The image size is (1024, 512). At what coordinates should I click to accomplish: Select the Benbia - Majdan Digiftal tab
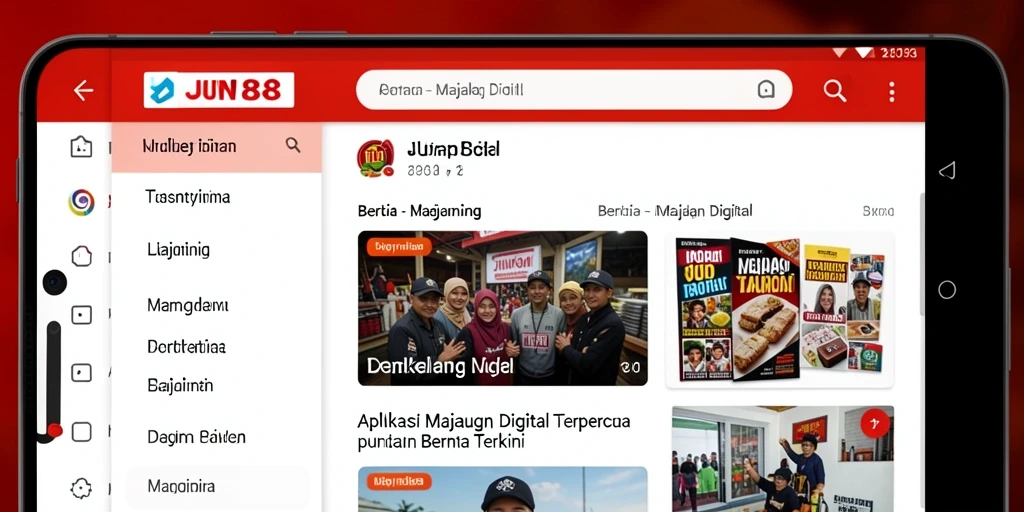(675, 211)
